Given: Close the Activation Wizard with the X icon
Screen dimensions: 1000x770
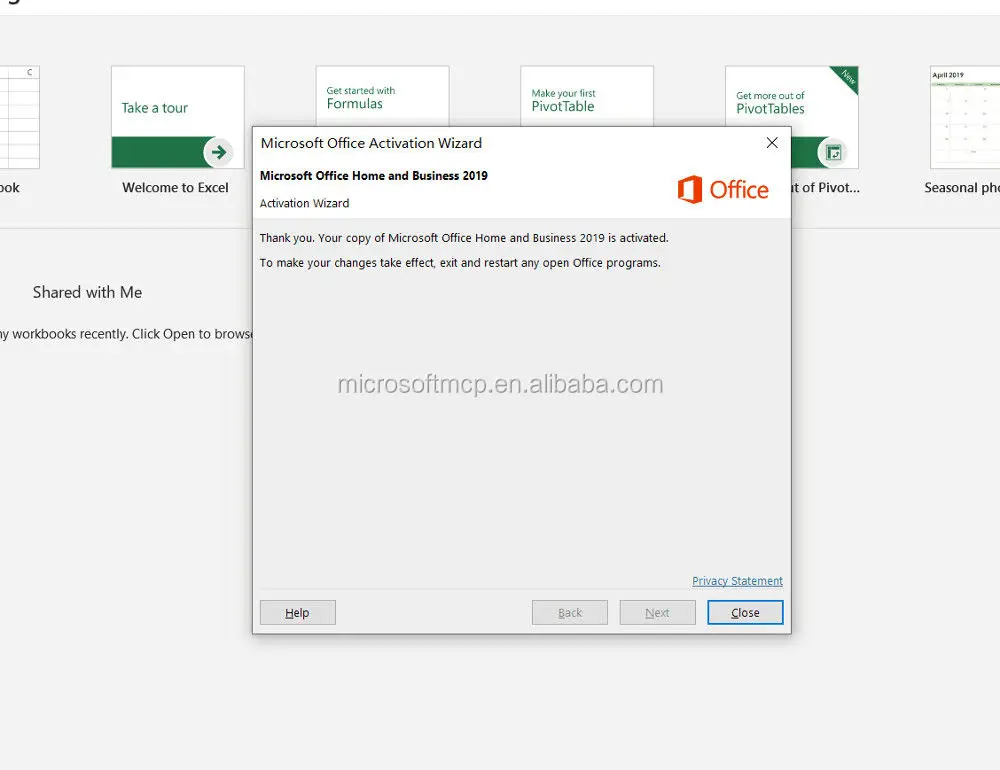Looking at the screenshot, I should click(x=772, y=143).
